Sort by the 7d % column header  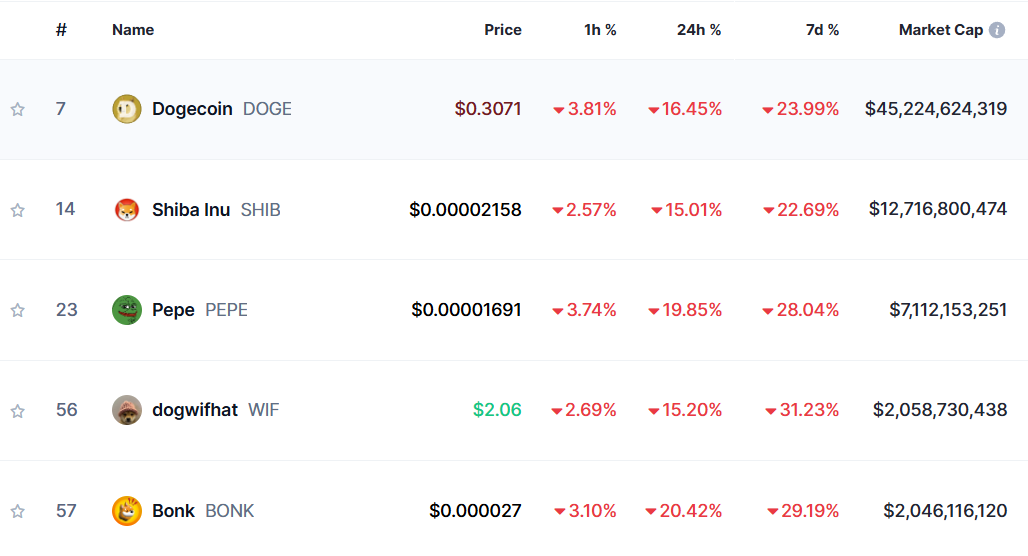(822, 30)
